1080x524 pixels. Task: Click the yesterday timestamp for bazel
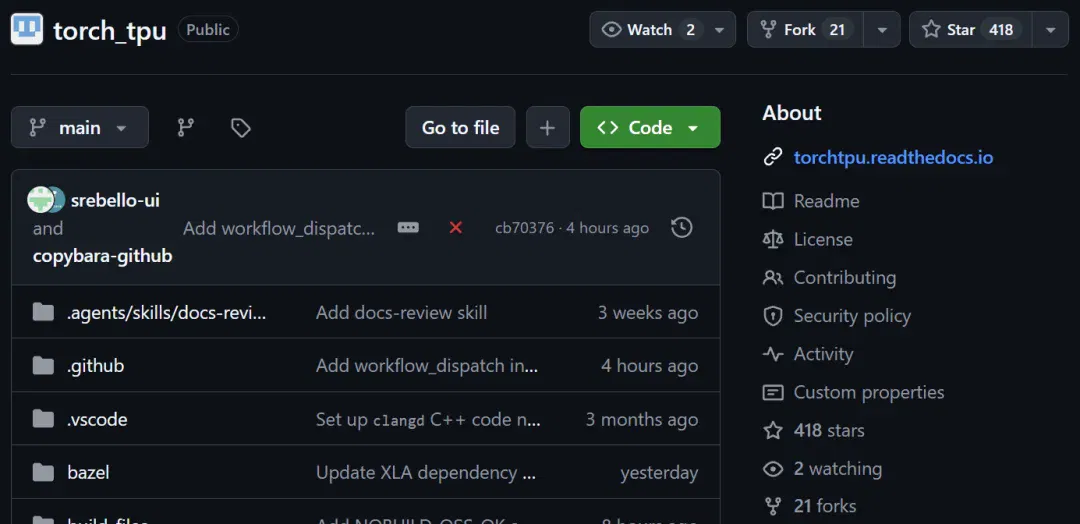pos(658,473)
